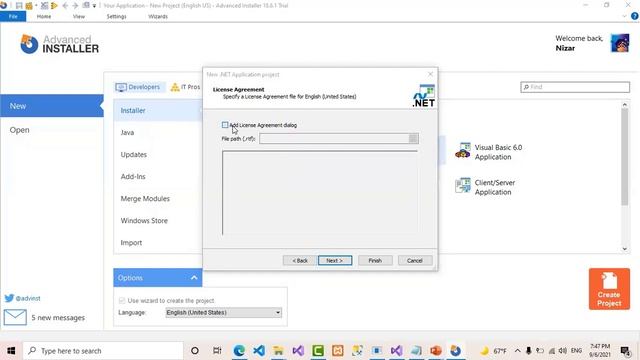640x360 pixels.
Task: Open Microsoft Edge from the taskbar
Action: tap(239, 351)
